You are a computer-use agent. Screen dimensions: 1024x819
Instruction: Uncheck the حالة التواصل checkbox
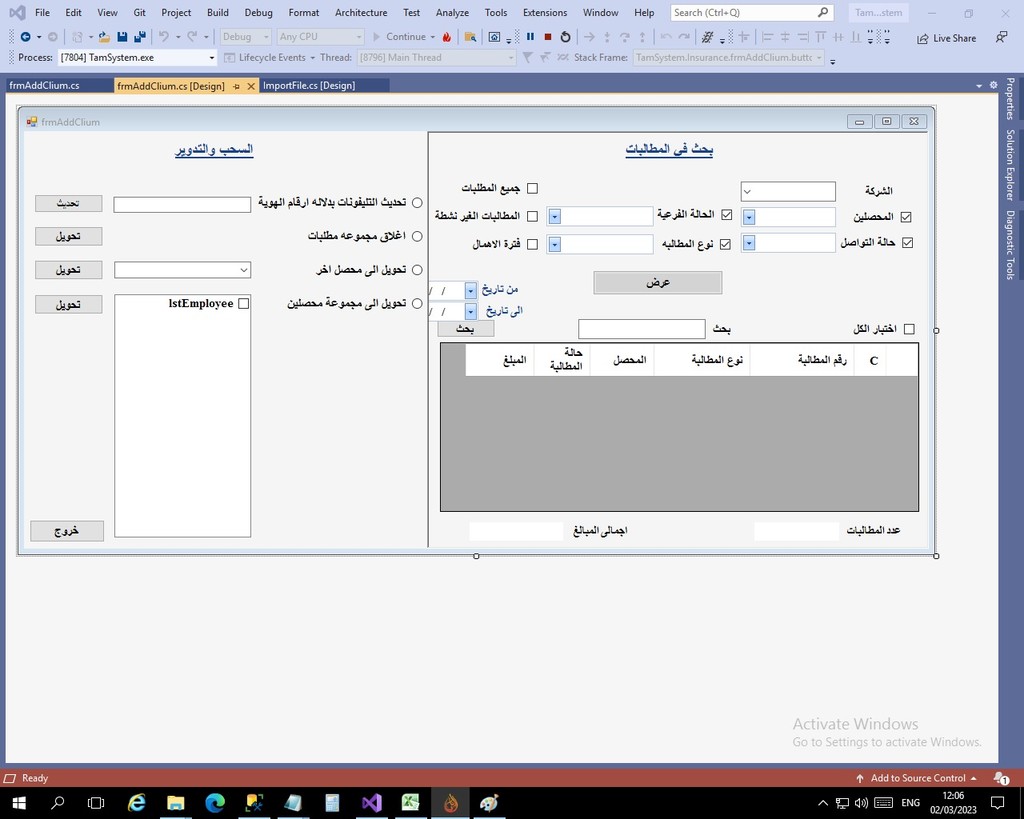[x=907, y=242]
